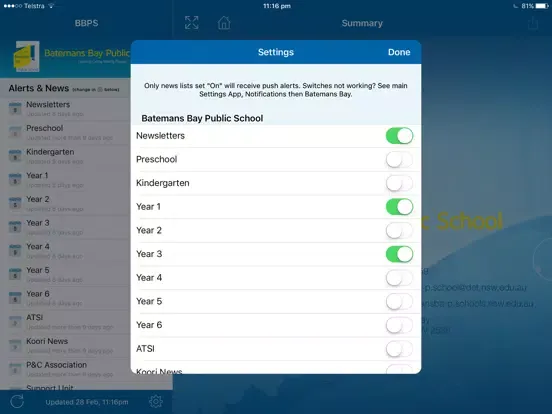Tap Done to close Settings
The image size is (552, 414).
coord(399,52)
